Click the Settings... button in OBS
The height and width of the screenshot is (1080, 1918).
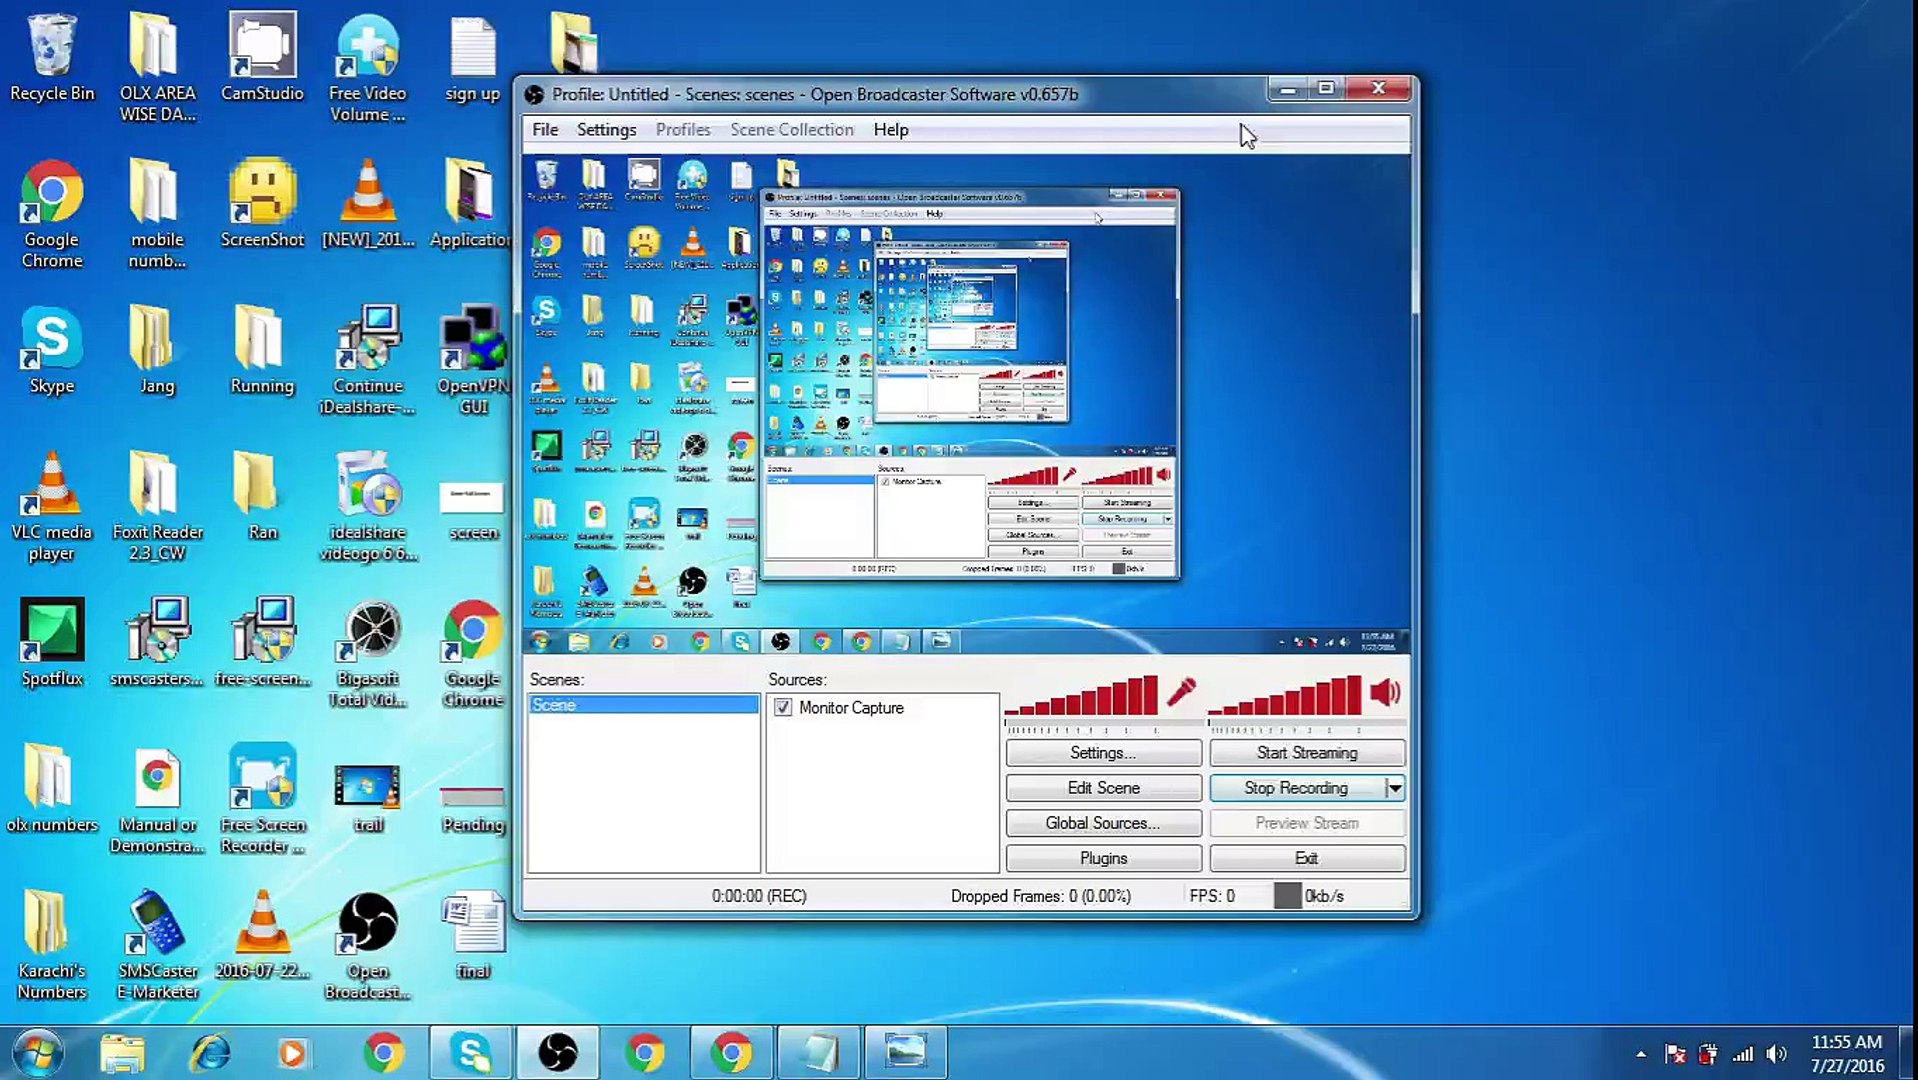tap(1103, 753)
